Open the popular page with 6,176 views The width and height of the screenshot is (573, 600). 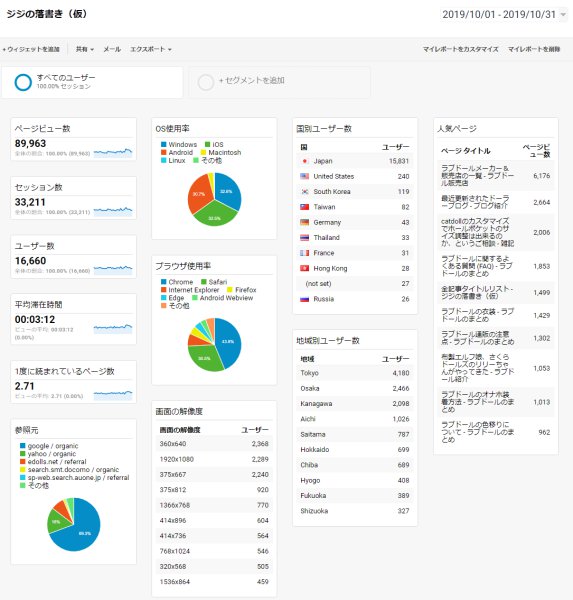[x=477, y=176]
